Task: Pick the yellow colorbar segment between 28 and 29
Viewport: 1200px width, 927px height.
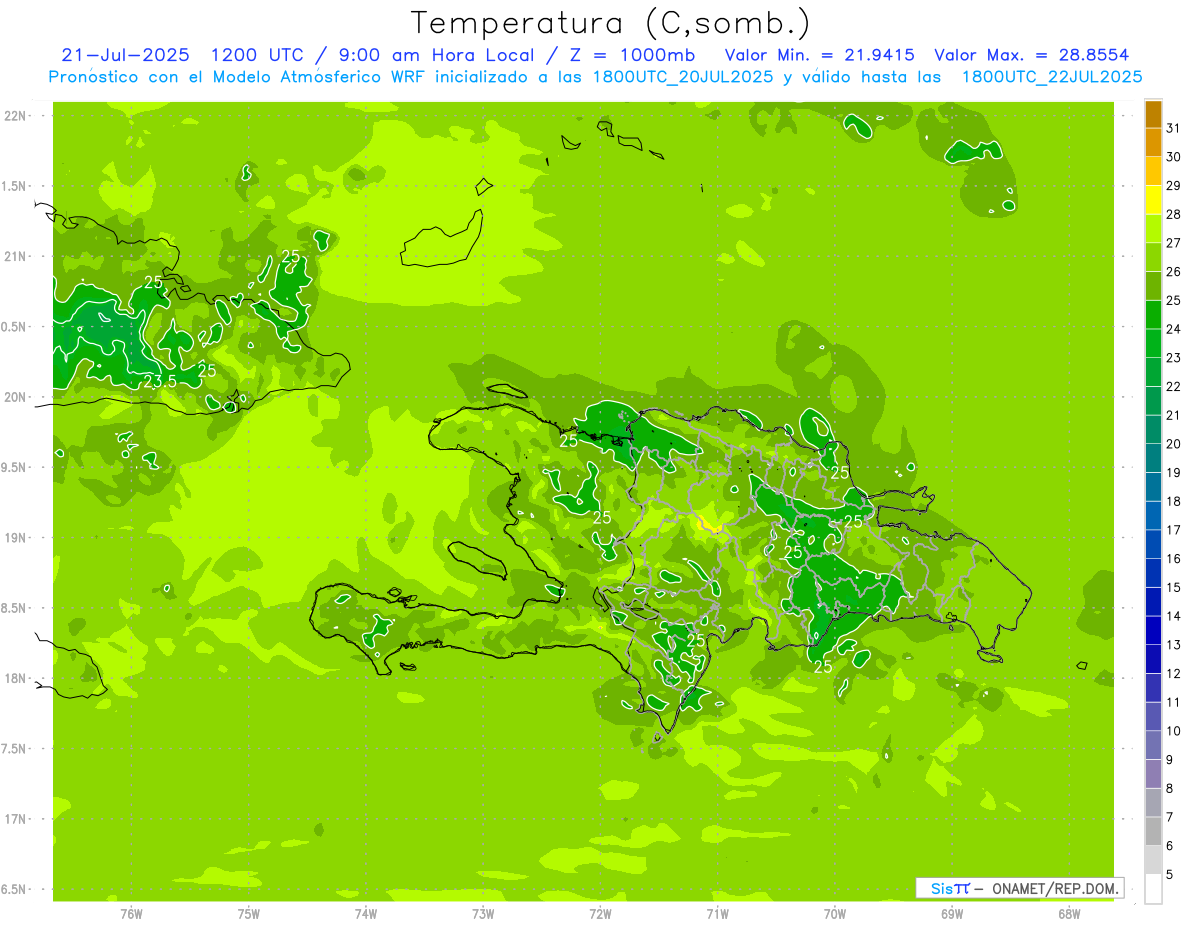Action: pos(1153,200)
